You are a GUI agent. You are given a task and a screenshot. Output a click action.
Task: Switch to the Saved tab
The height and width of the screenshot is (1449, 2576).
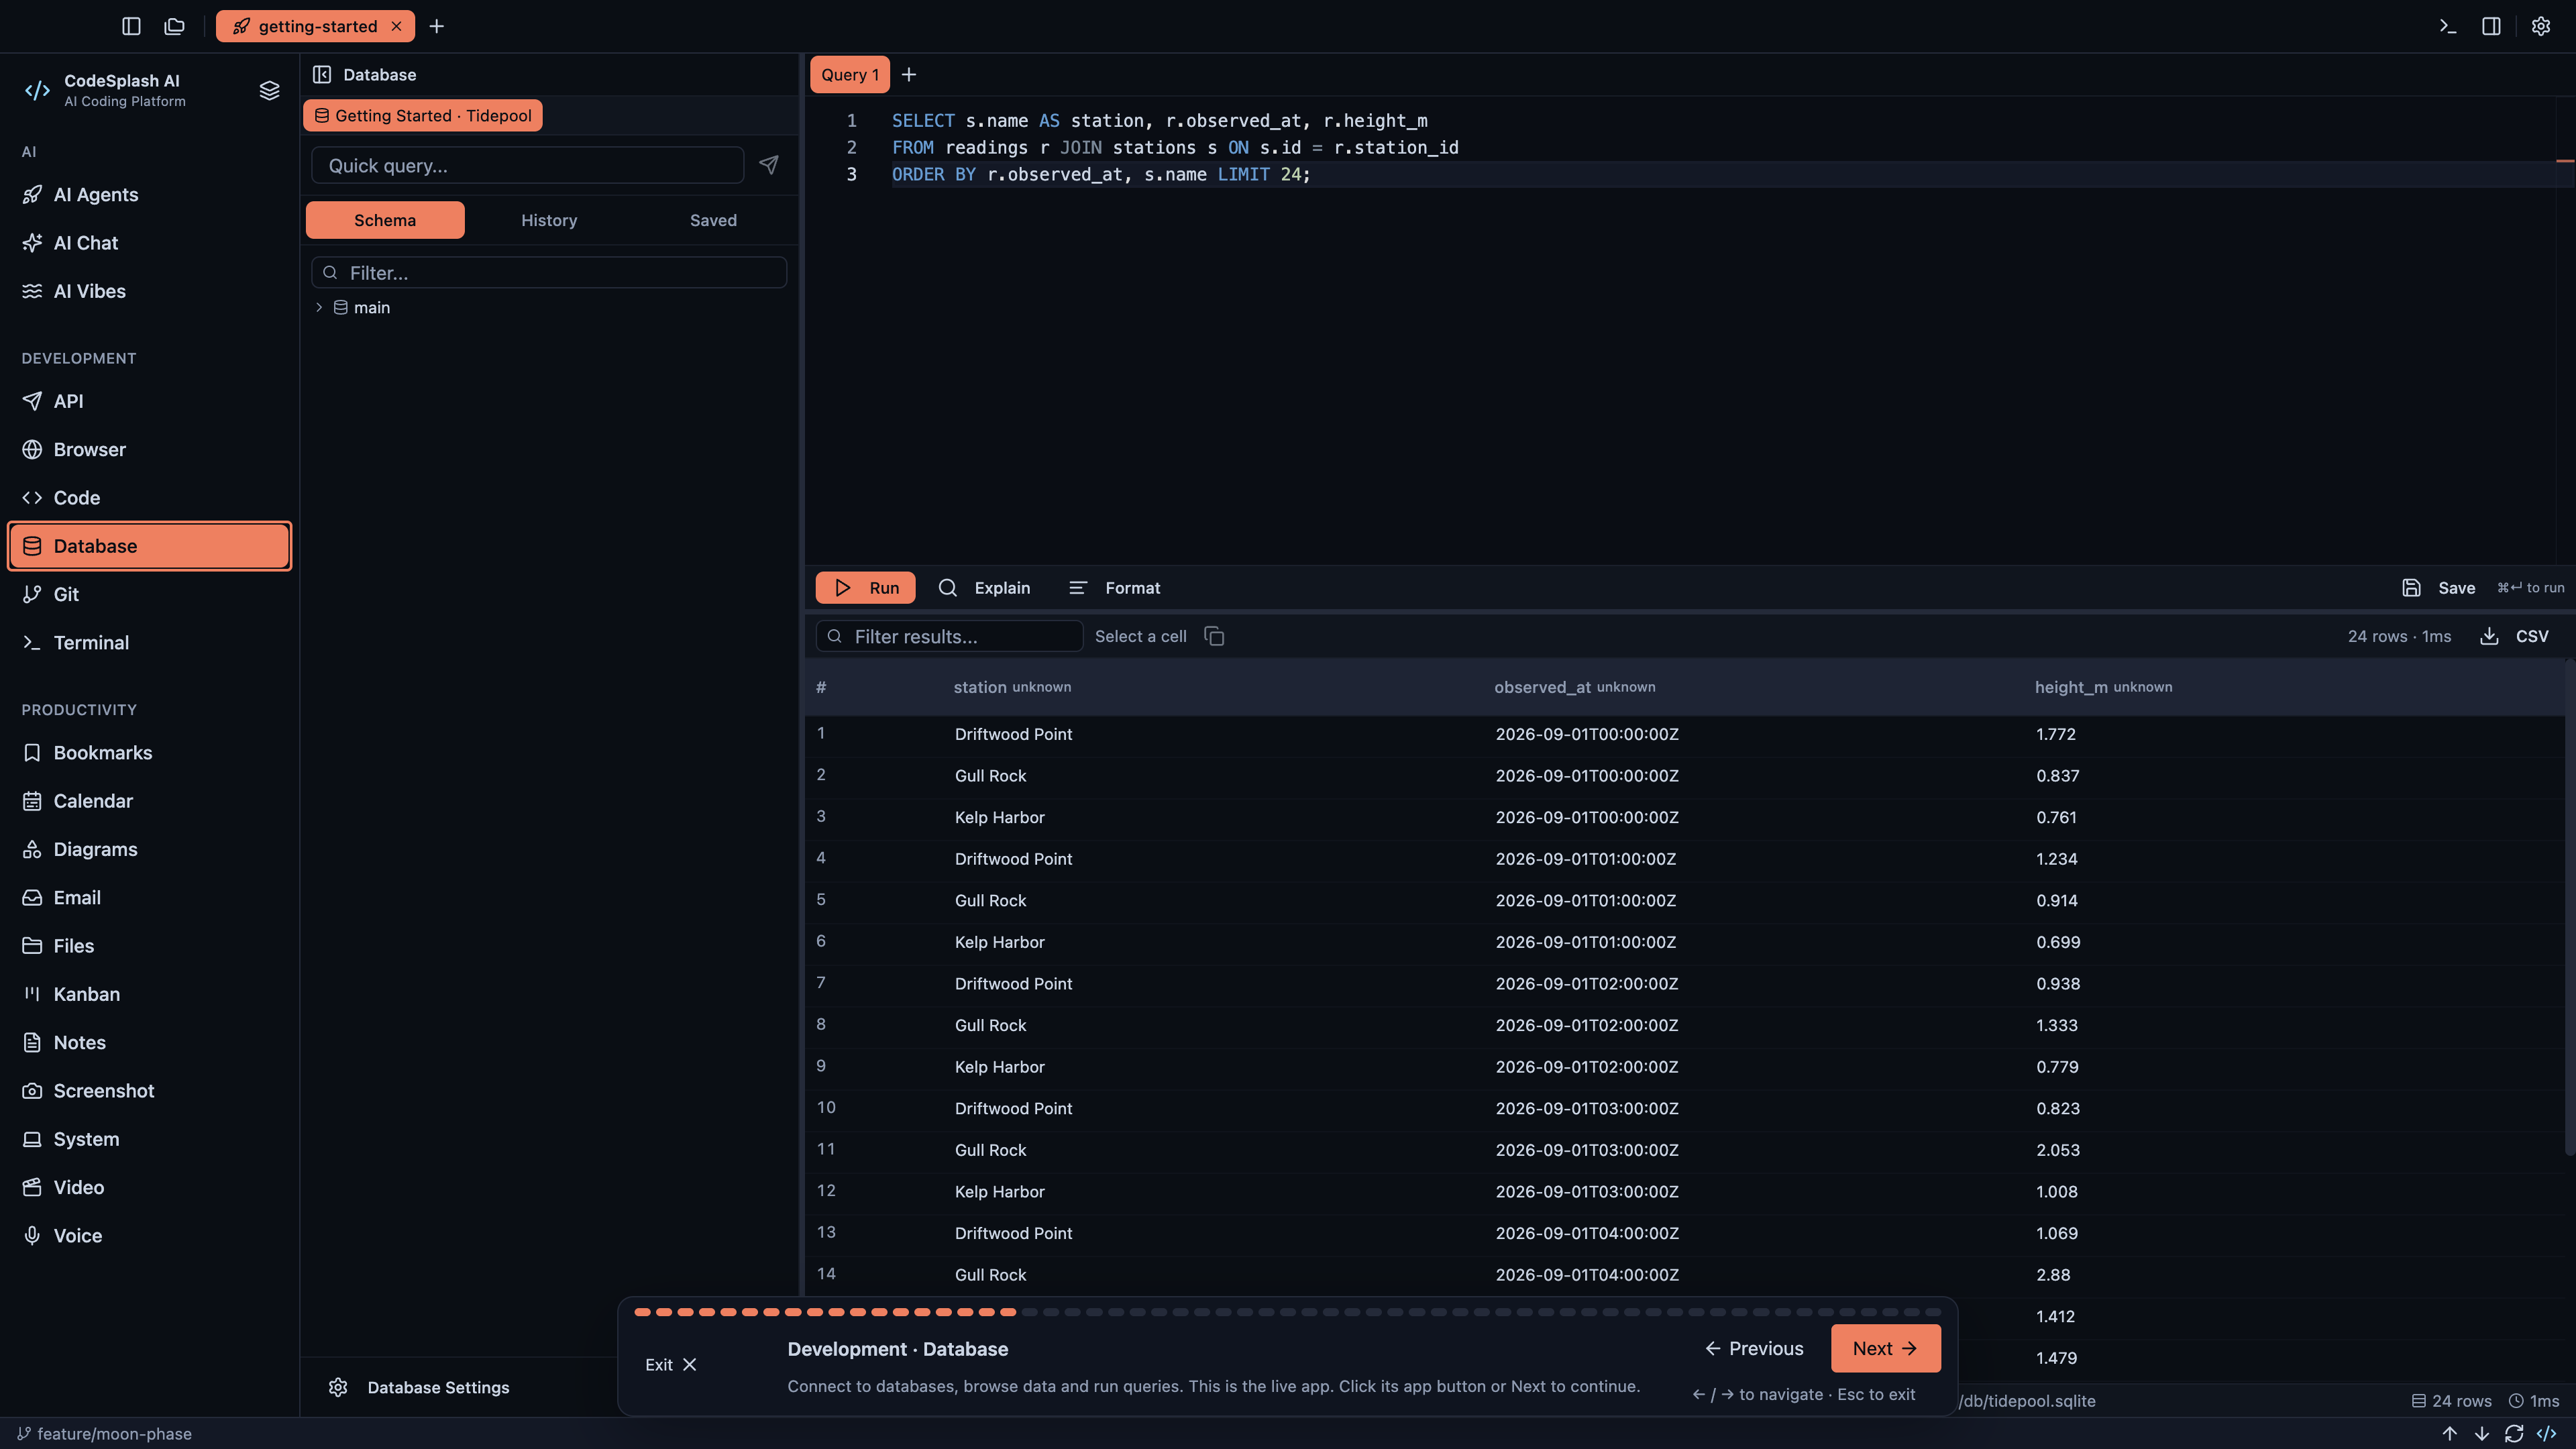[x=713, y=220]
